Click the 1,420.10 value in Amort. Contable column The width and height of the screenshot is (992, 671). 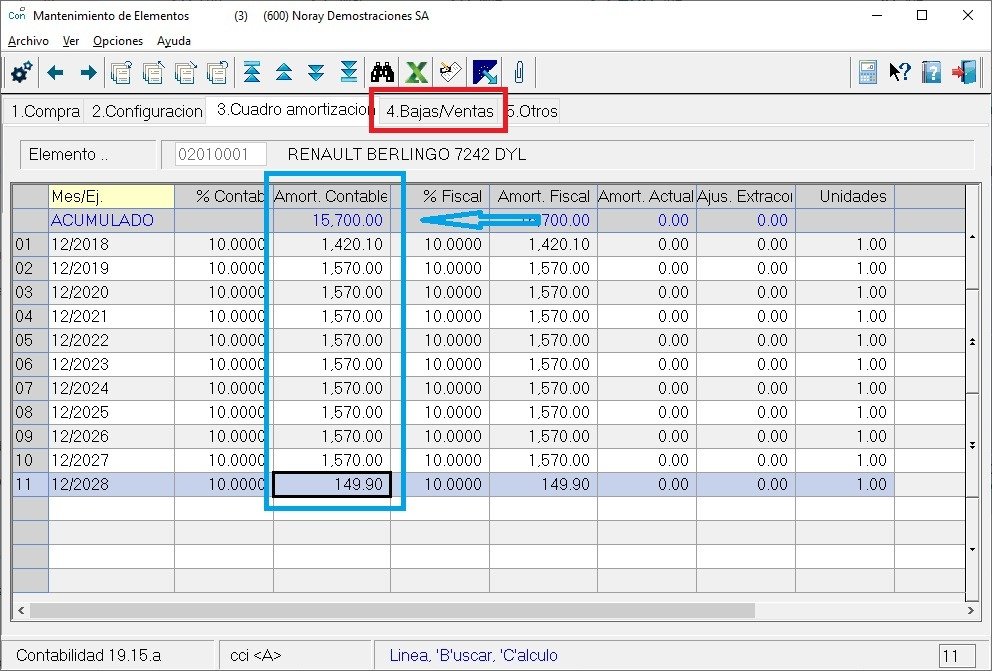click(332, 245)
